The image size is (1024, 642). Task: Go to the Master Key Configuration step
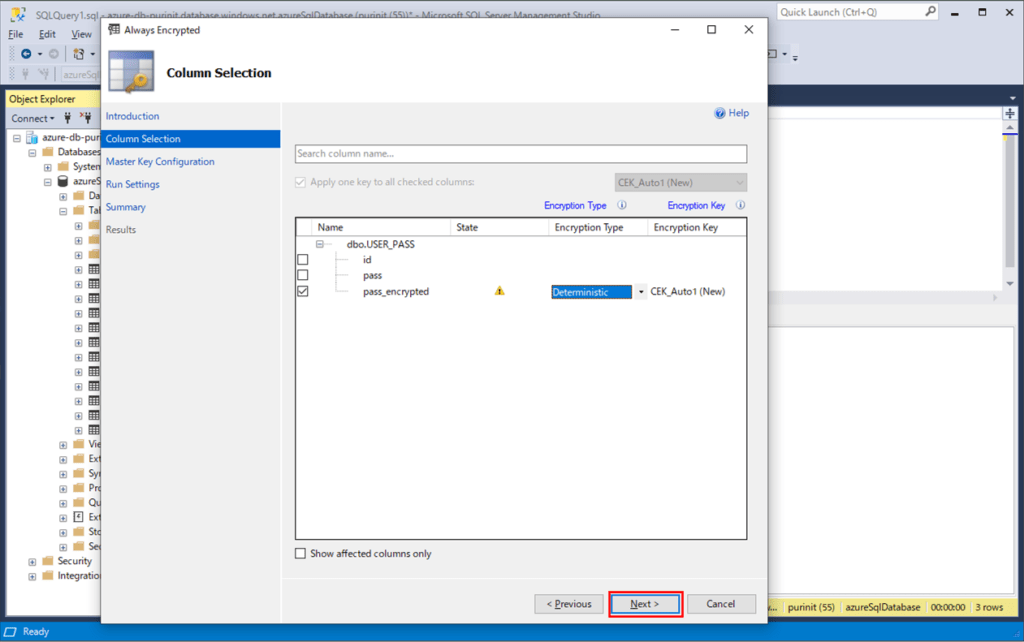click(x=160, y=161)
